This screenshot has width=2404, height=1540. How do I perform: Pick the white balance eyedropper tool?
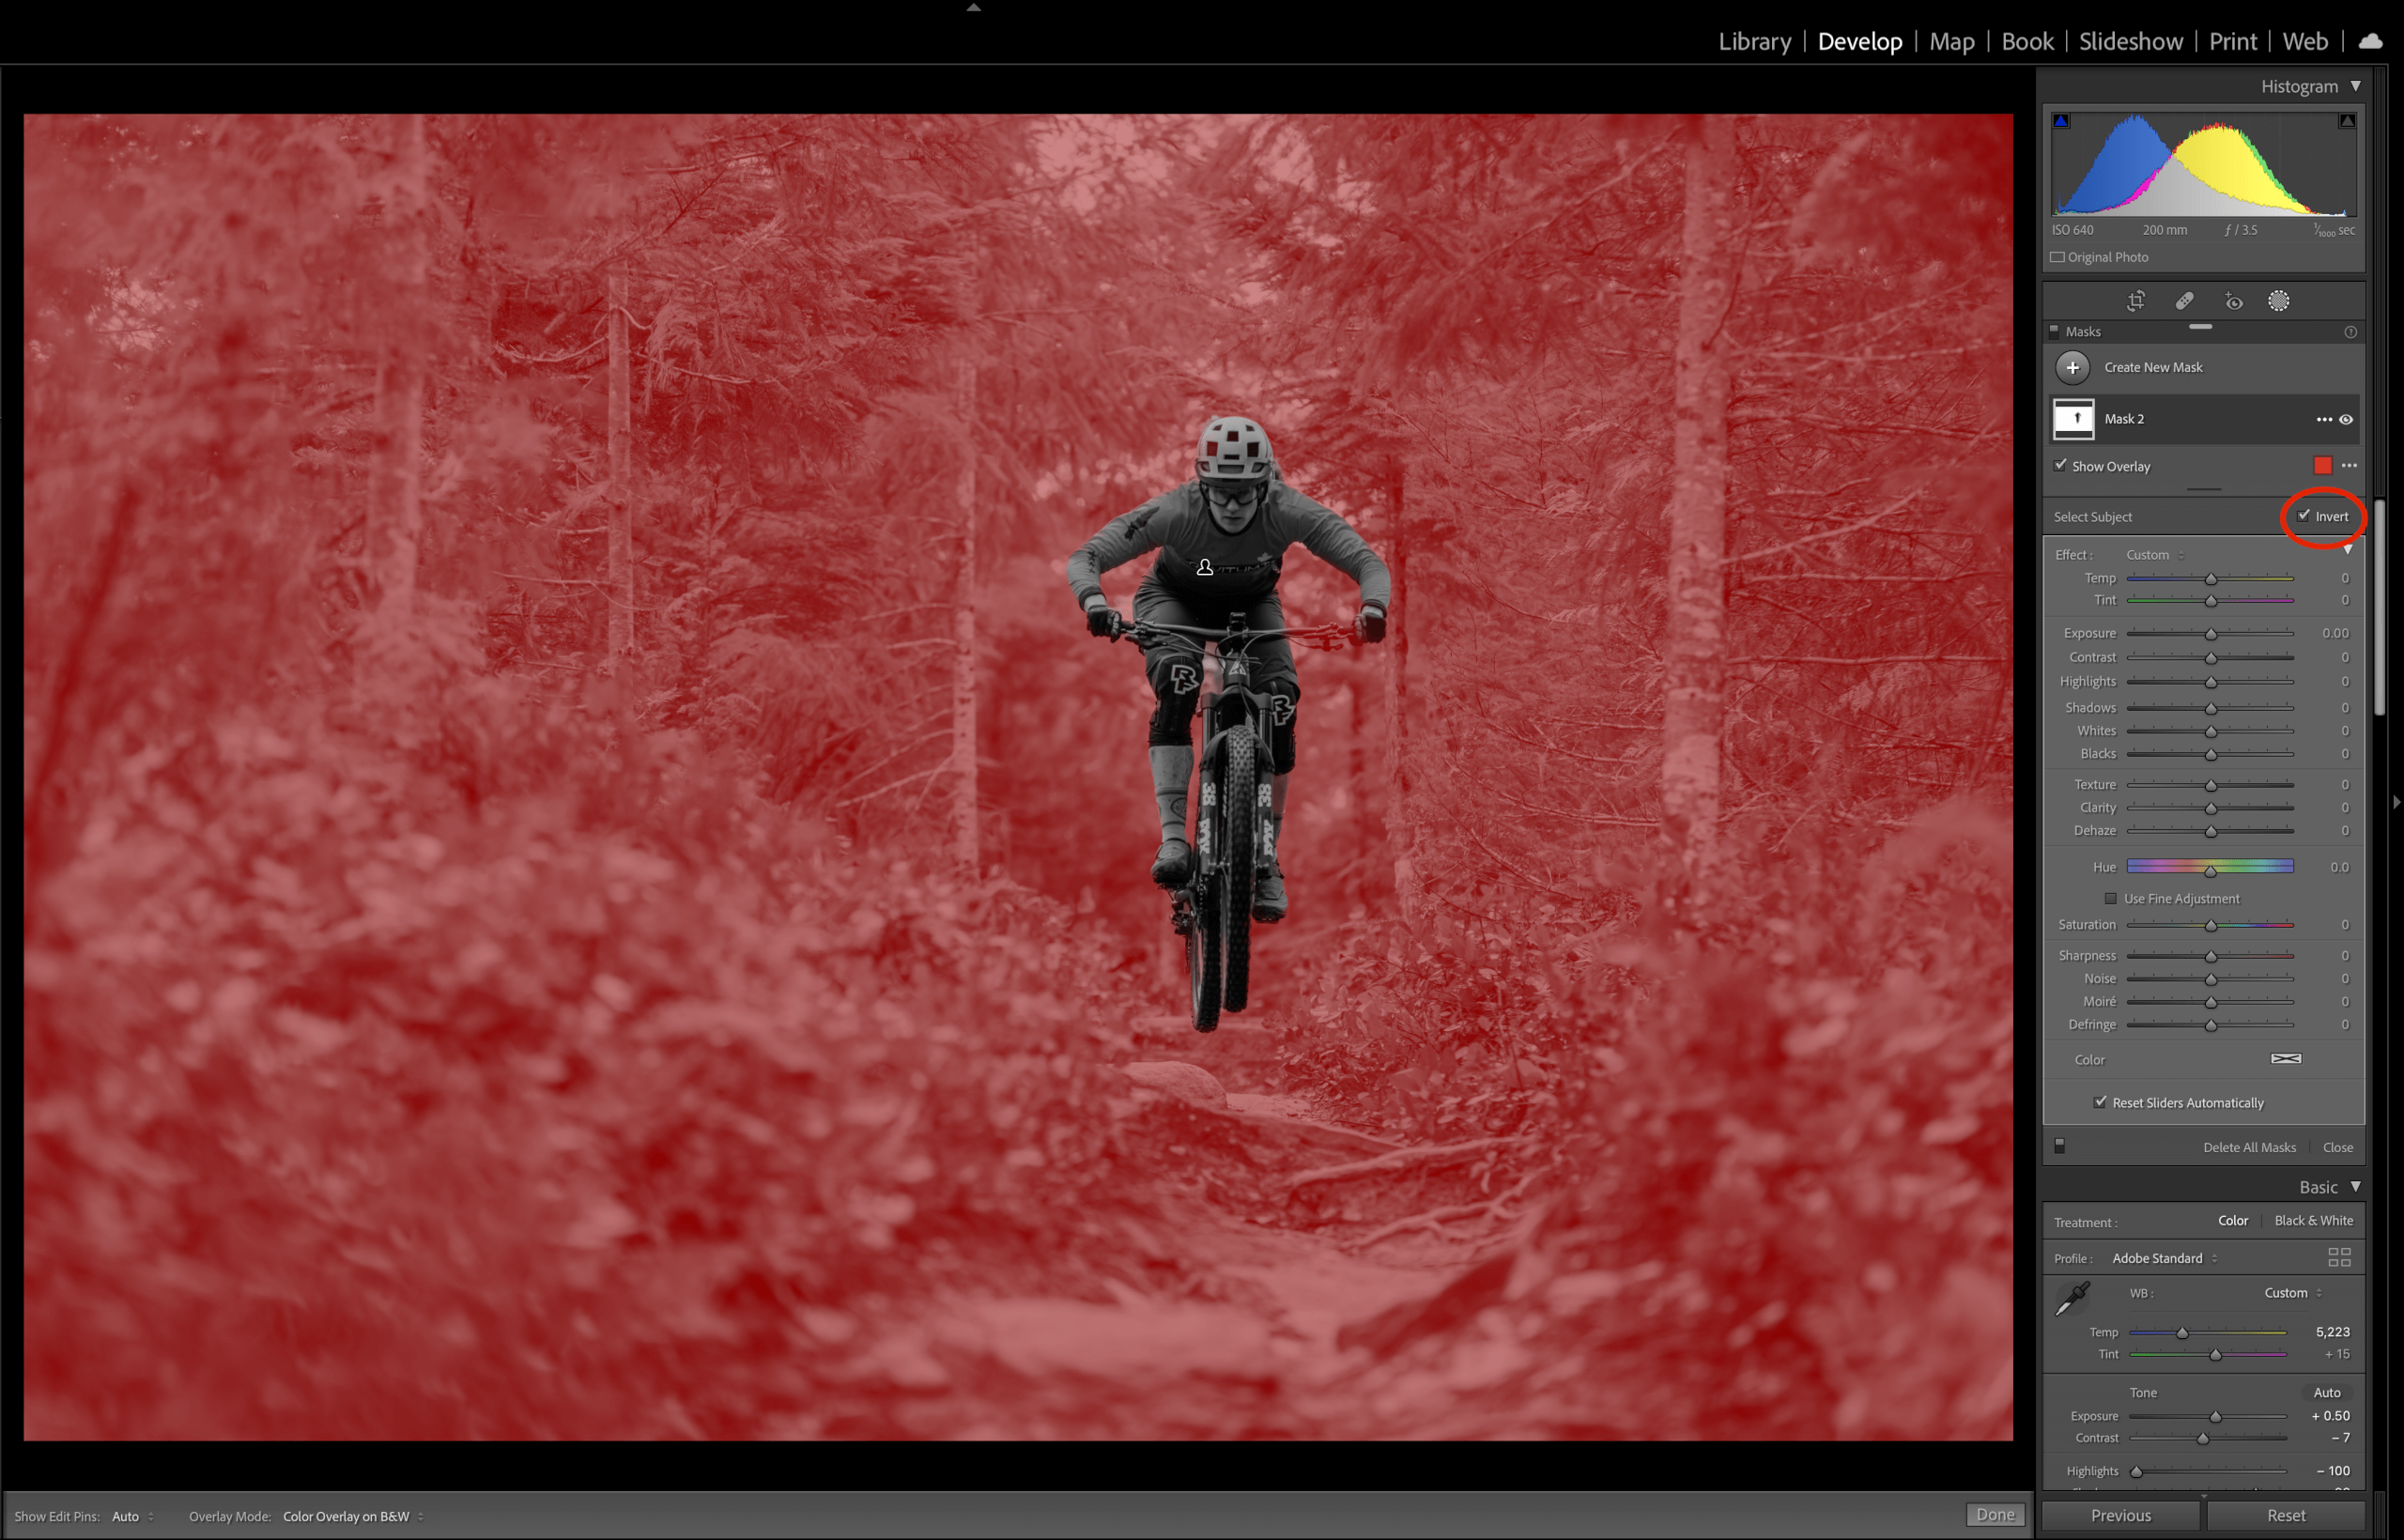pyautogui.click(x=2072, y=1299)
